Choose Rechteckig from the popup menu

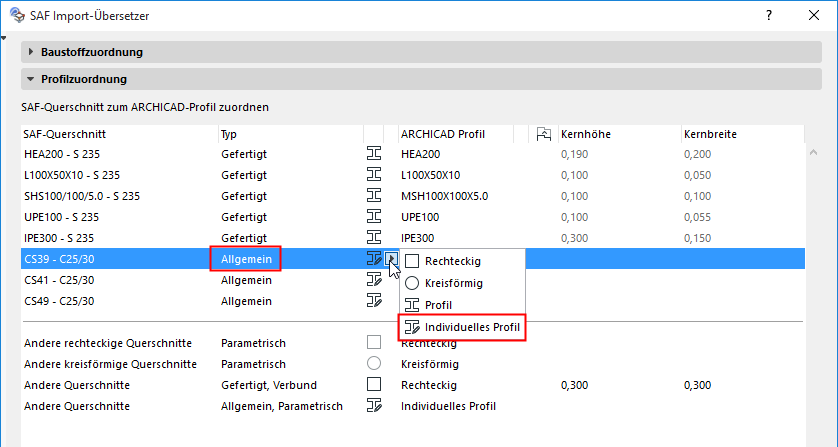(462, 261)
